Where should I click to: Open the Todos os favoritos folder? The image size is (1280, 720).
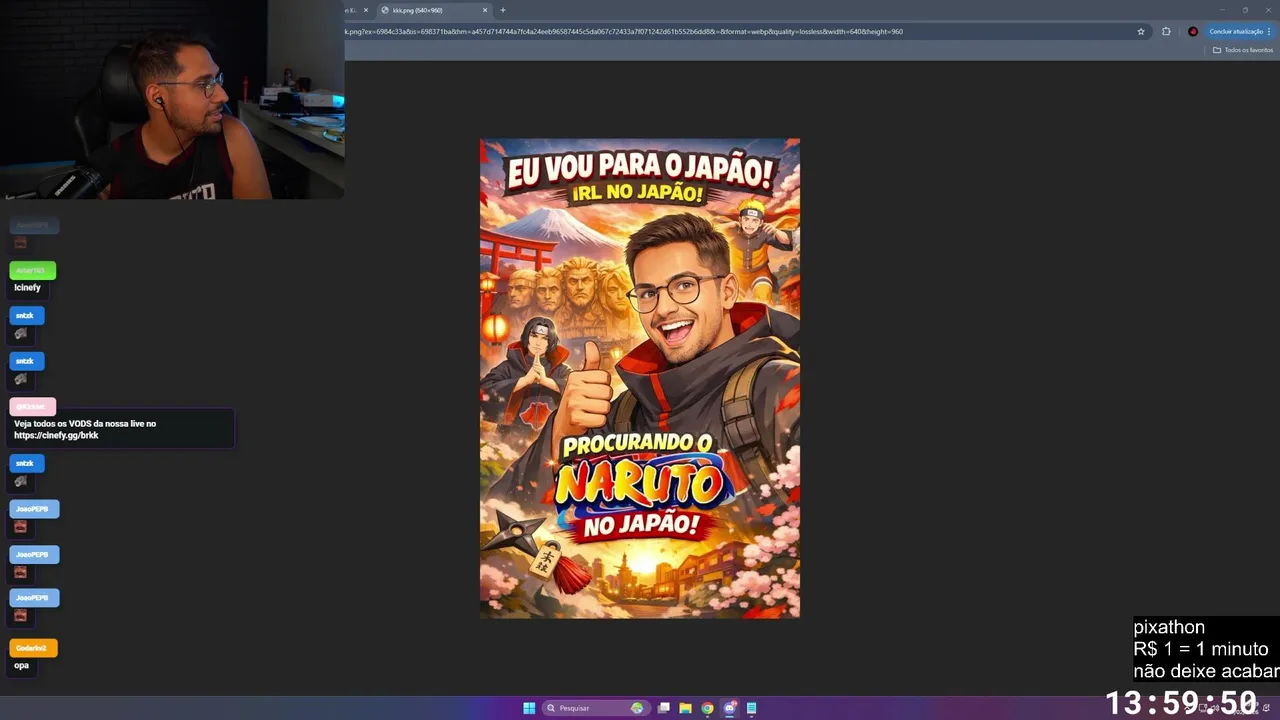1243,50
